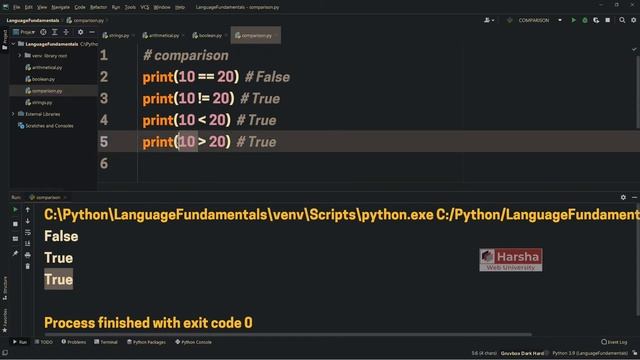This screenshot has width=640, height=360.
Task: Open the Refactor menu
Action: (x=98, y=7)
